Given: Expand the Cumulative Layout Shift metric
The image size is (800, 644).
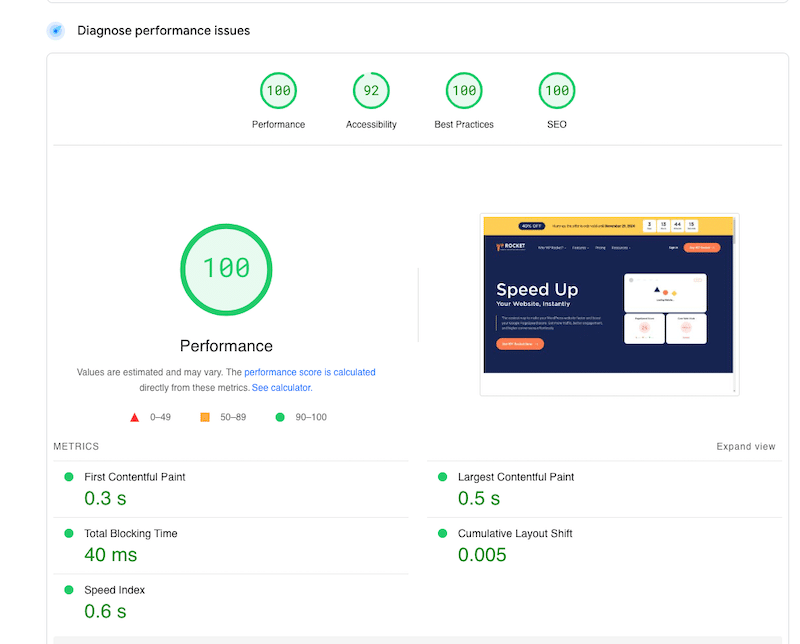Looking at the screenshot, I should (x=514, y=534).
